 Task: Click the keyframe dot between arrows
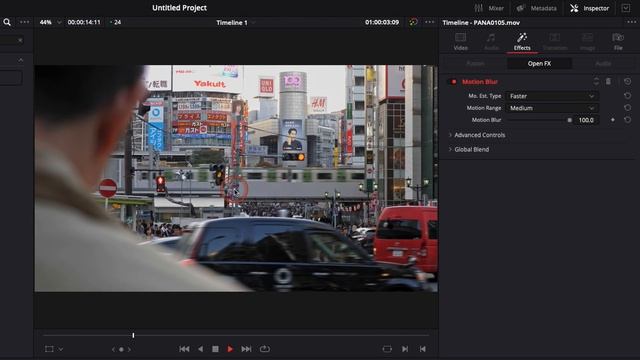click(121, 349)
